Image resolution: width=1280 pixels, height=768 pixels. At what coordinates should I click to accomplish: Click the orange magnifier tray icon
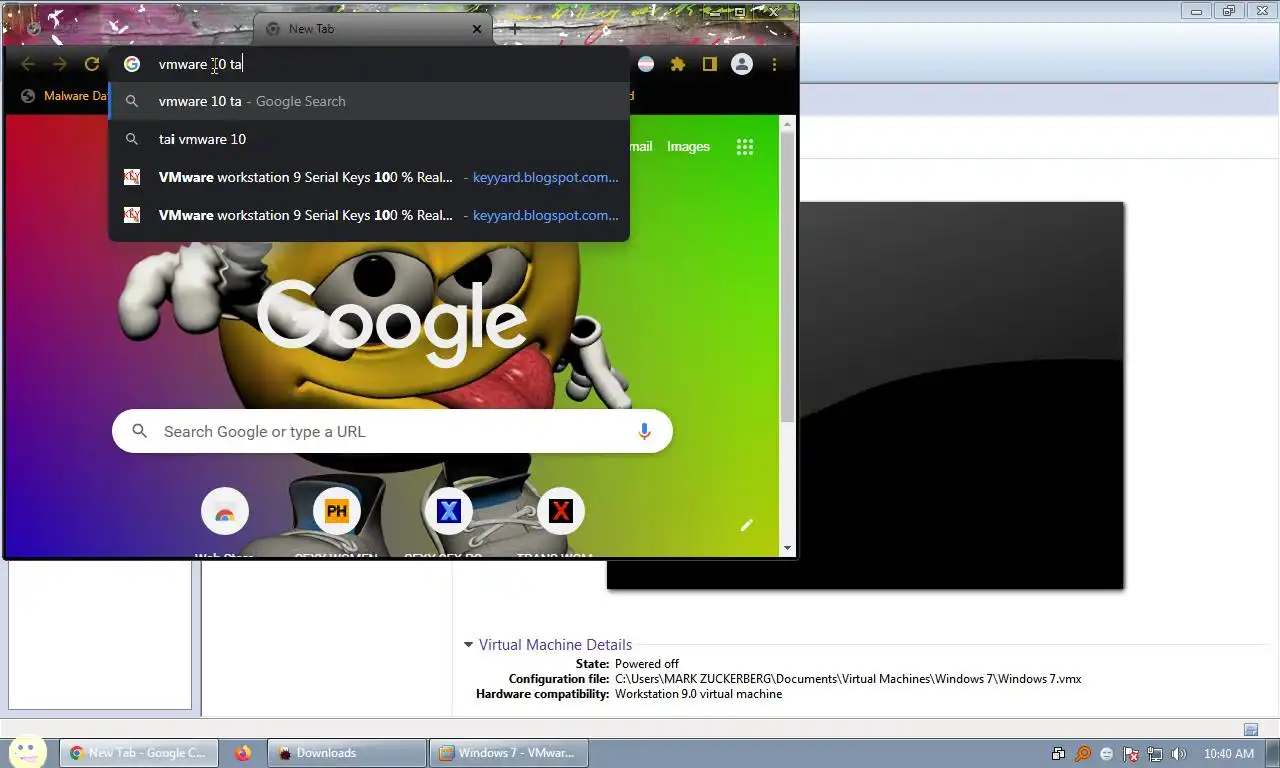pyautogui.click(x=1083, y=754)
